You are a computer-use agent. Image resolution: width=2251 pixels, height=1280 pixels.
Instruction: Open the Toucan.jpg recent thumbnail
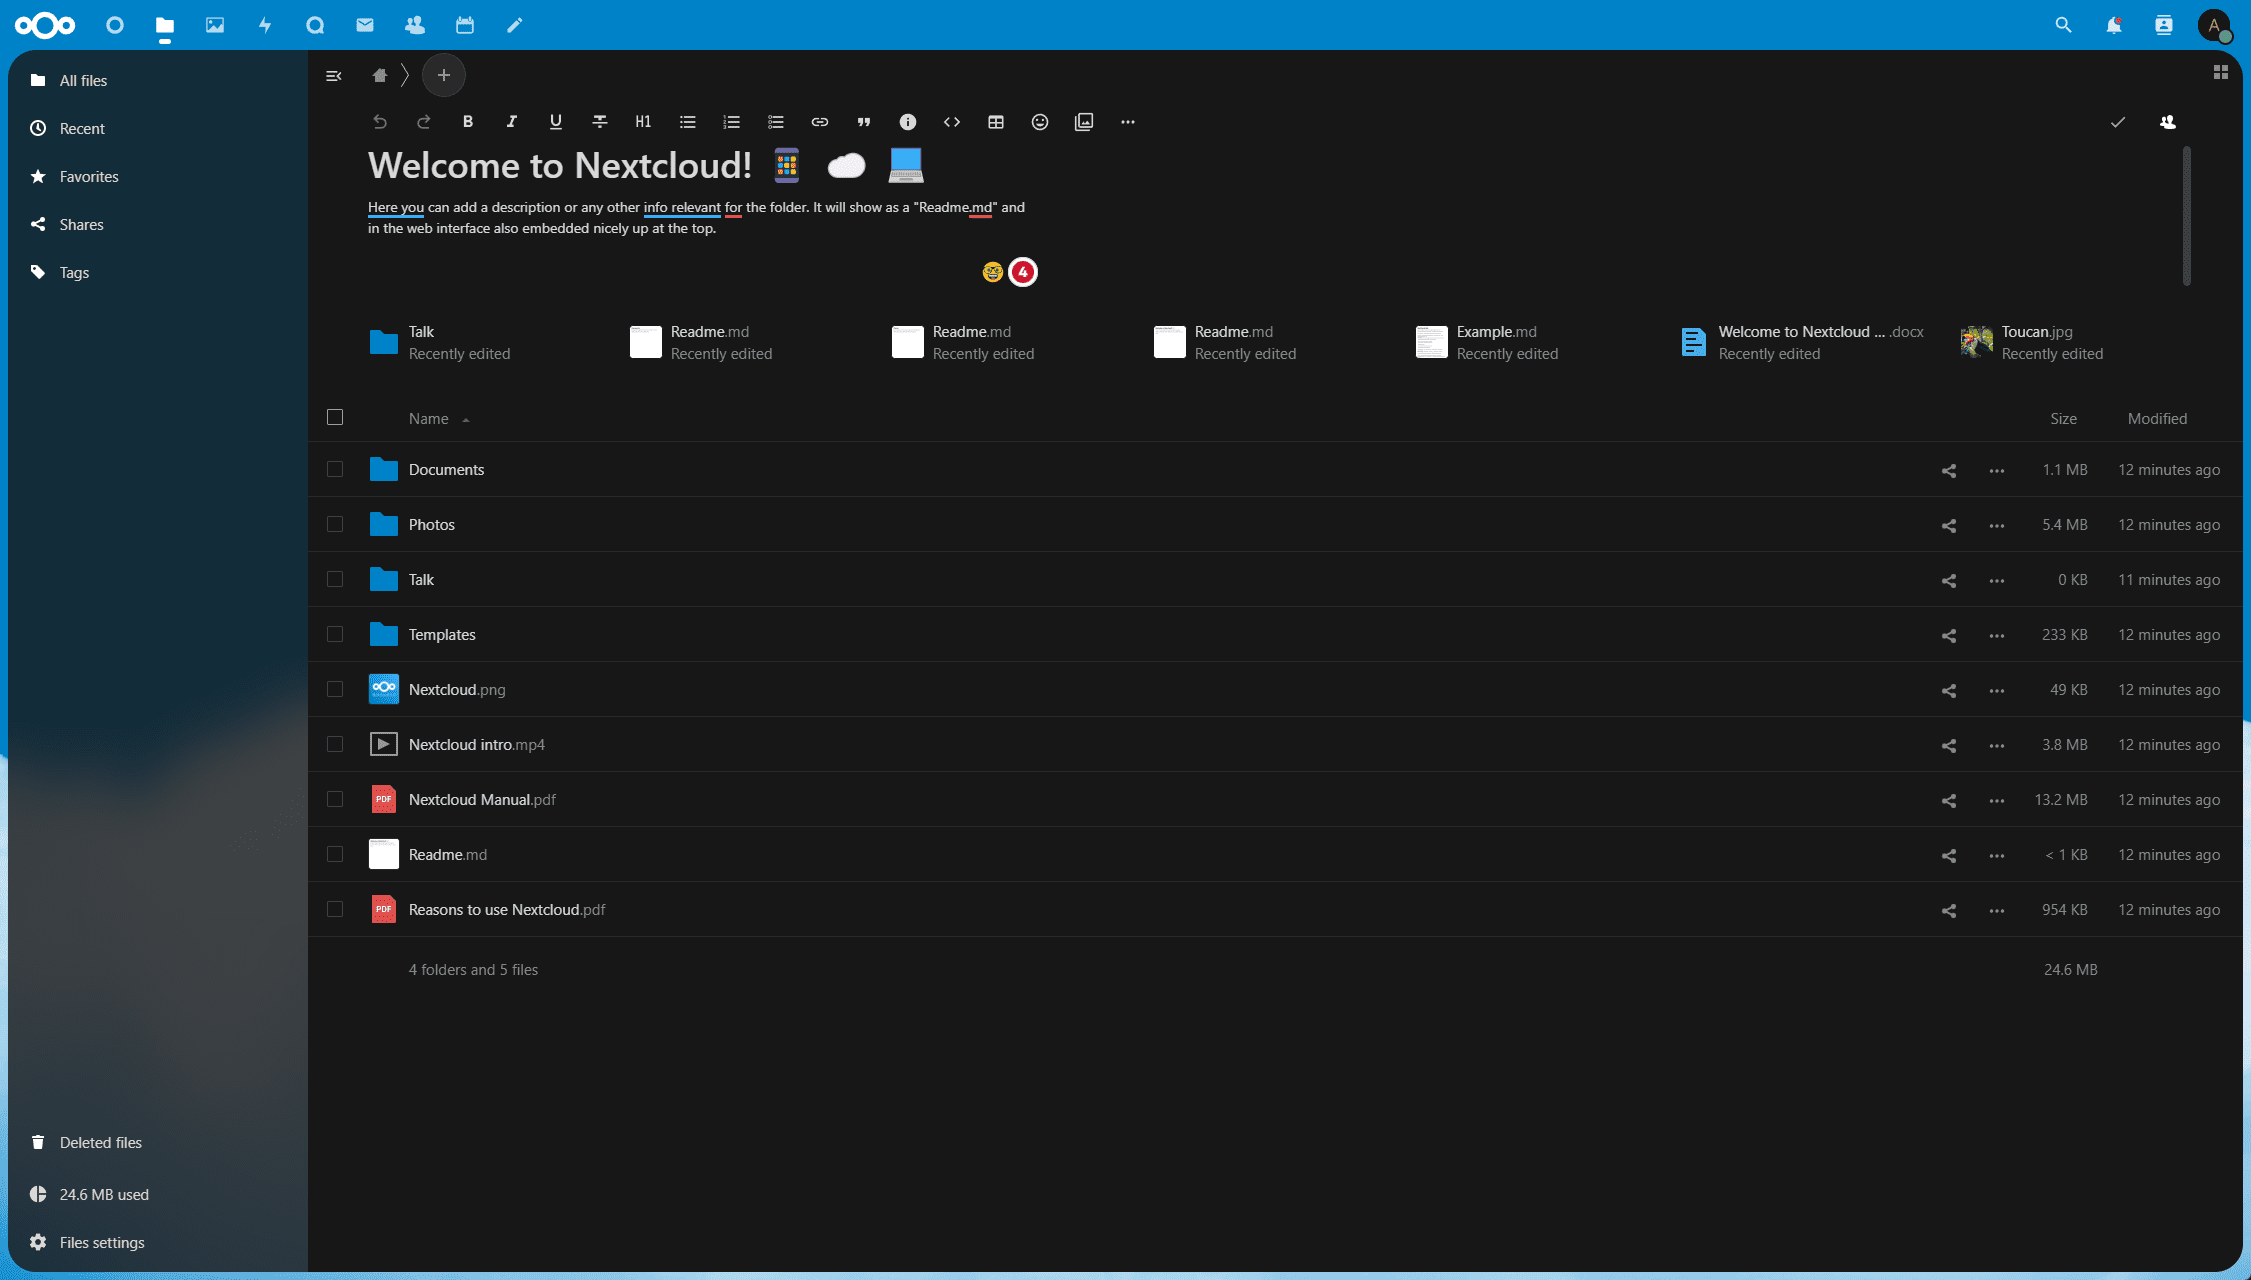(x=1976, y=342)
